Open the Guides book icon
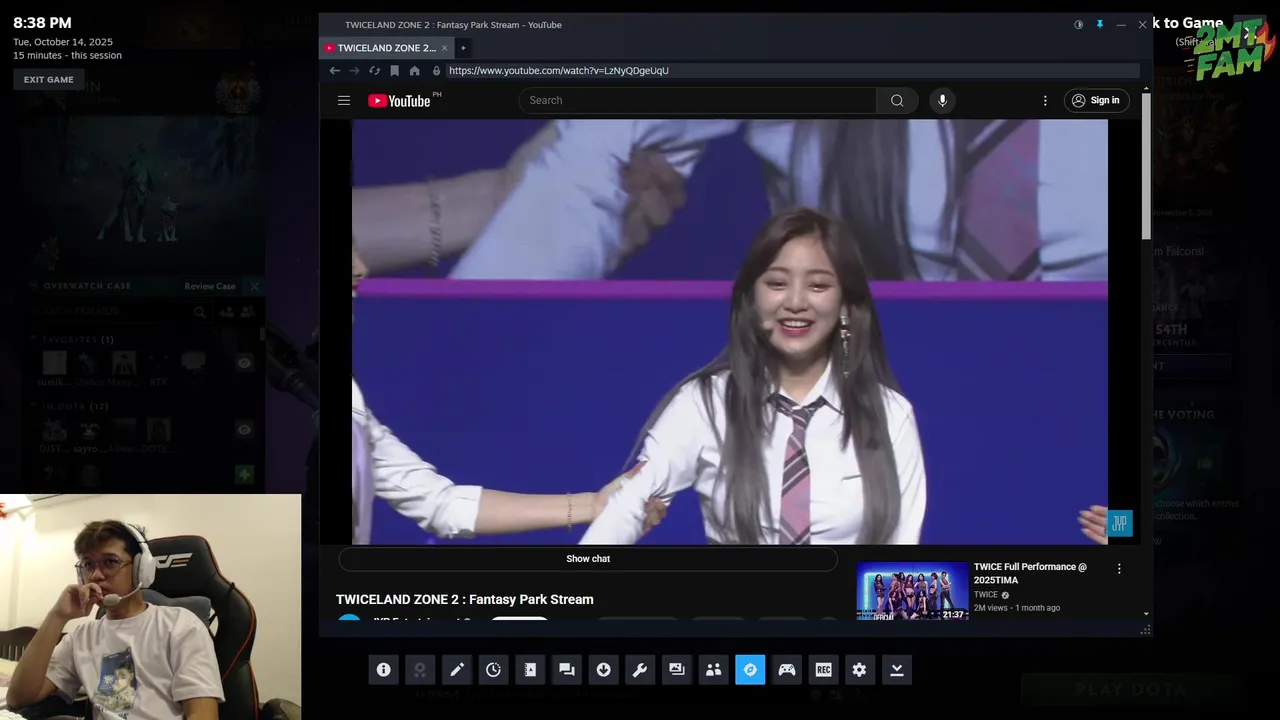Screen dimensions: 1280x720 (x=530, y=670)
